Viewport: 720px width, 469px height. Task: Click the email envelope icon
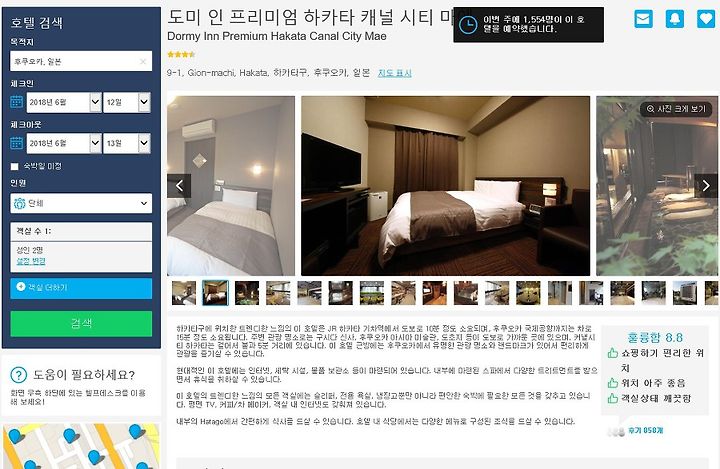(x=643, y=19)
